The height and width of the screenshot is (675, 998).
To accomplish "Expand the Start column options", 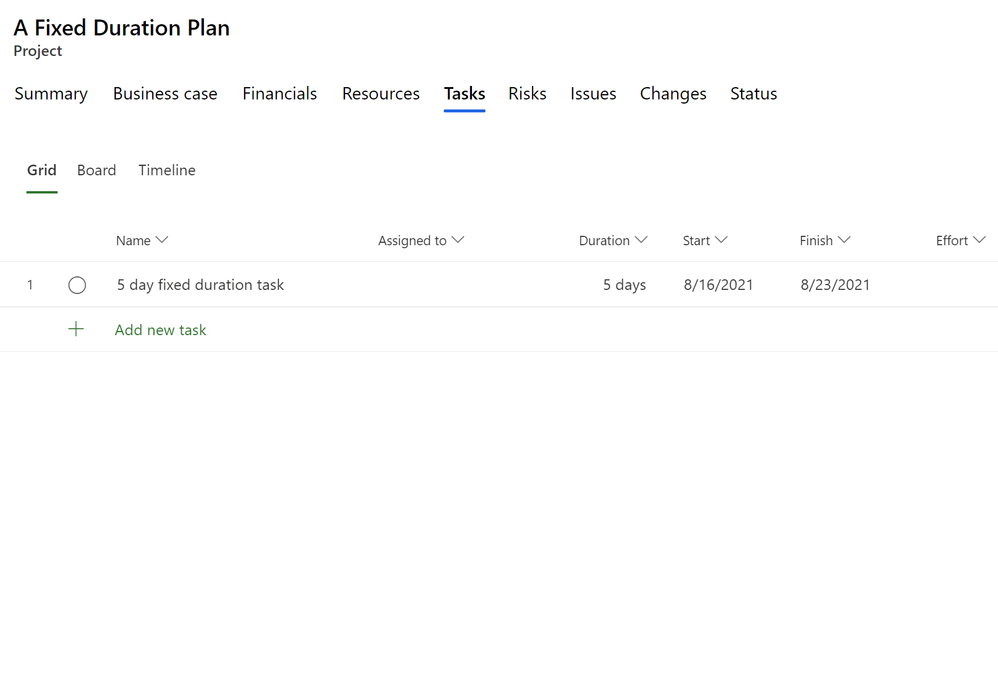I will [721, 240].
